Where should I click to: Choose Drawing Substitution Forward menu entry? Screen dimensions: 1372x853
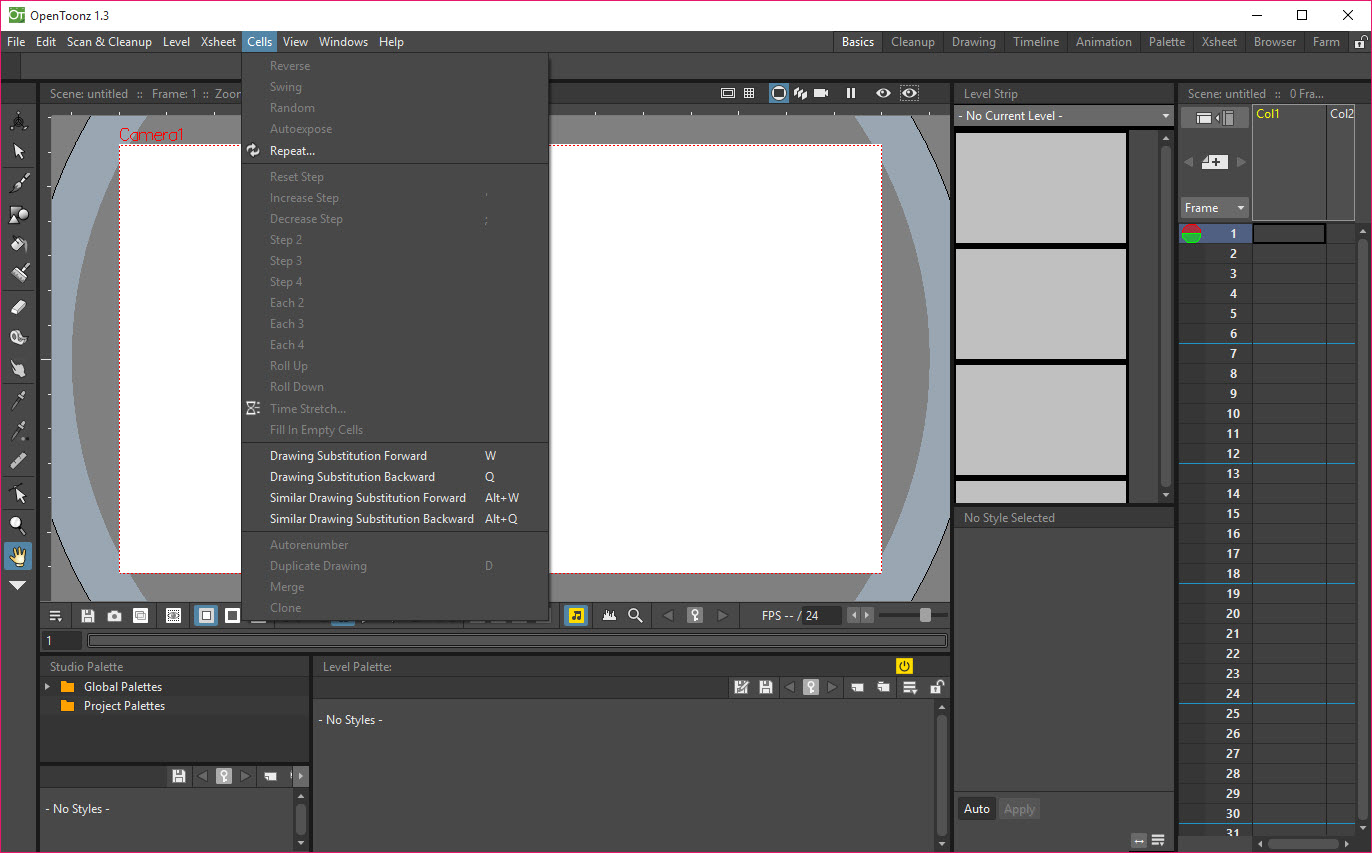pos(348,456)
